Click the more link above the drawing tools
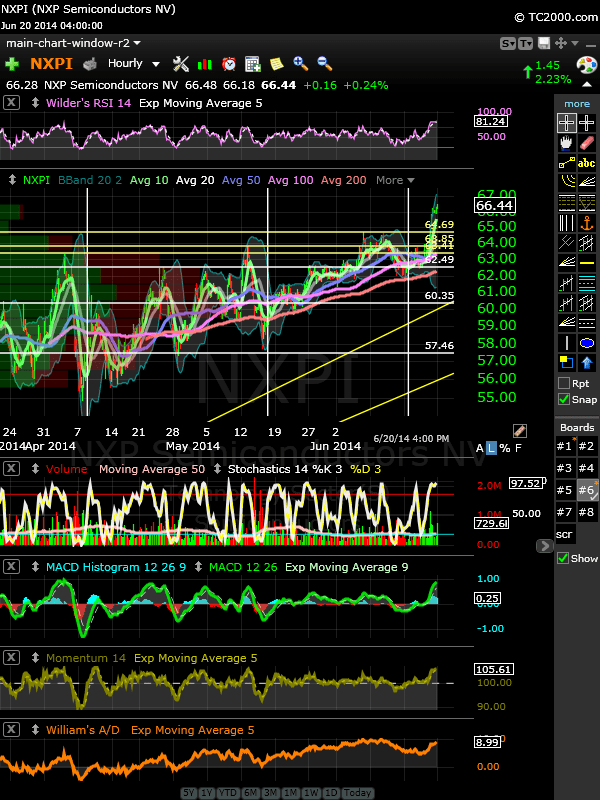The image size is (600, 800). [x=577, y=104]
